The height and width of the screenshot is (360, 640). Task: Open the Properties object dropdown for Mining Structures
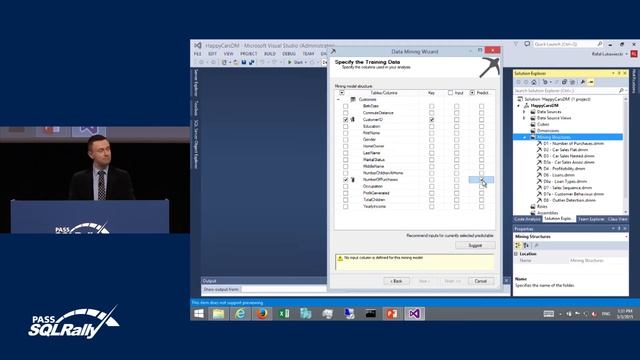pos(626,237)
